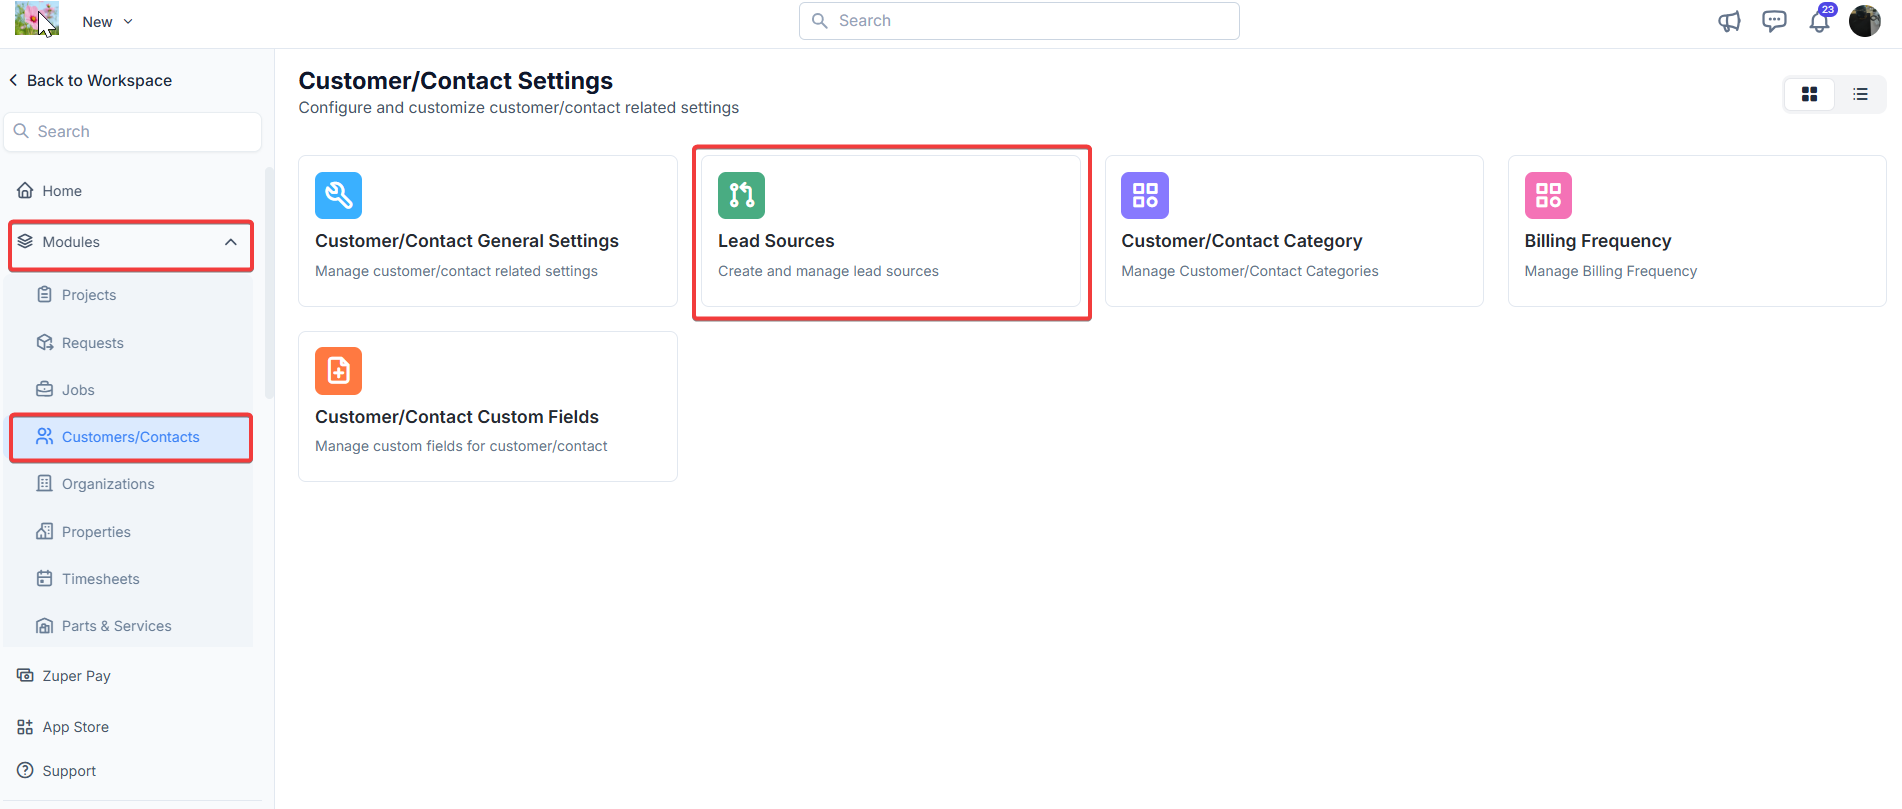
Task: Click the Jobs briefcase icon
Action: tap(44, 389)
